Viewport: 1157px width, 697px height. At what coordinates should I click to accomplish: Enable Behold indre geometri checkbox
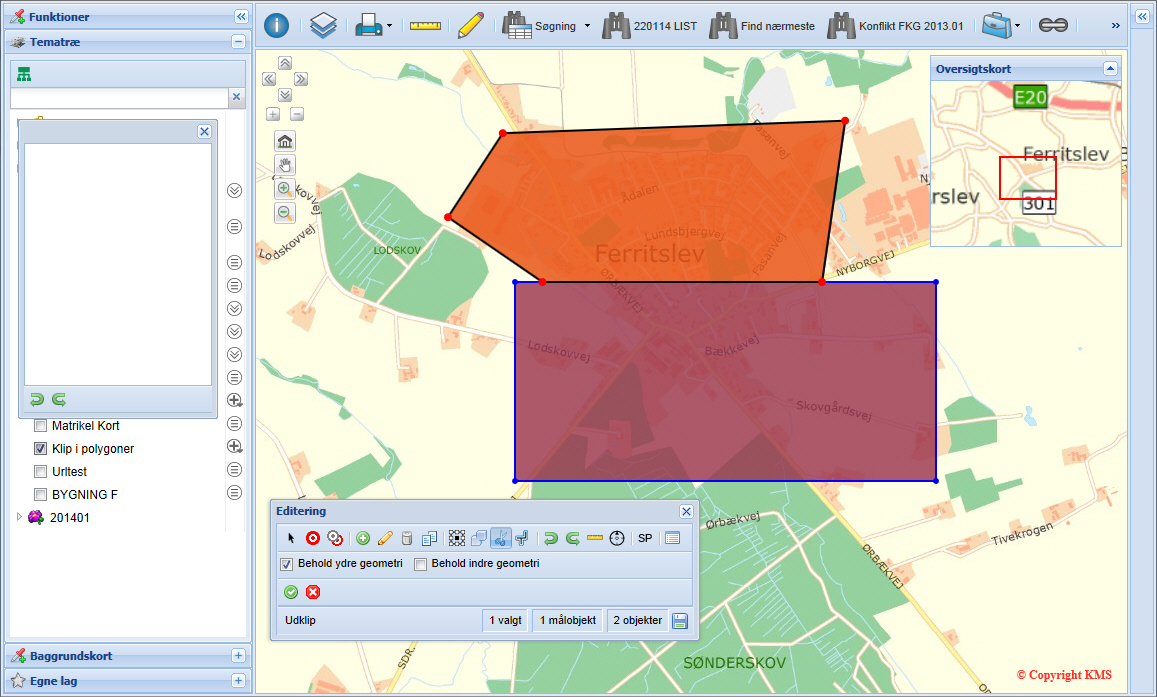click(421, 564)
